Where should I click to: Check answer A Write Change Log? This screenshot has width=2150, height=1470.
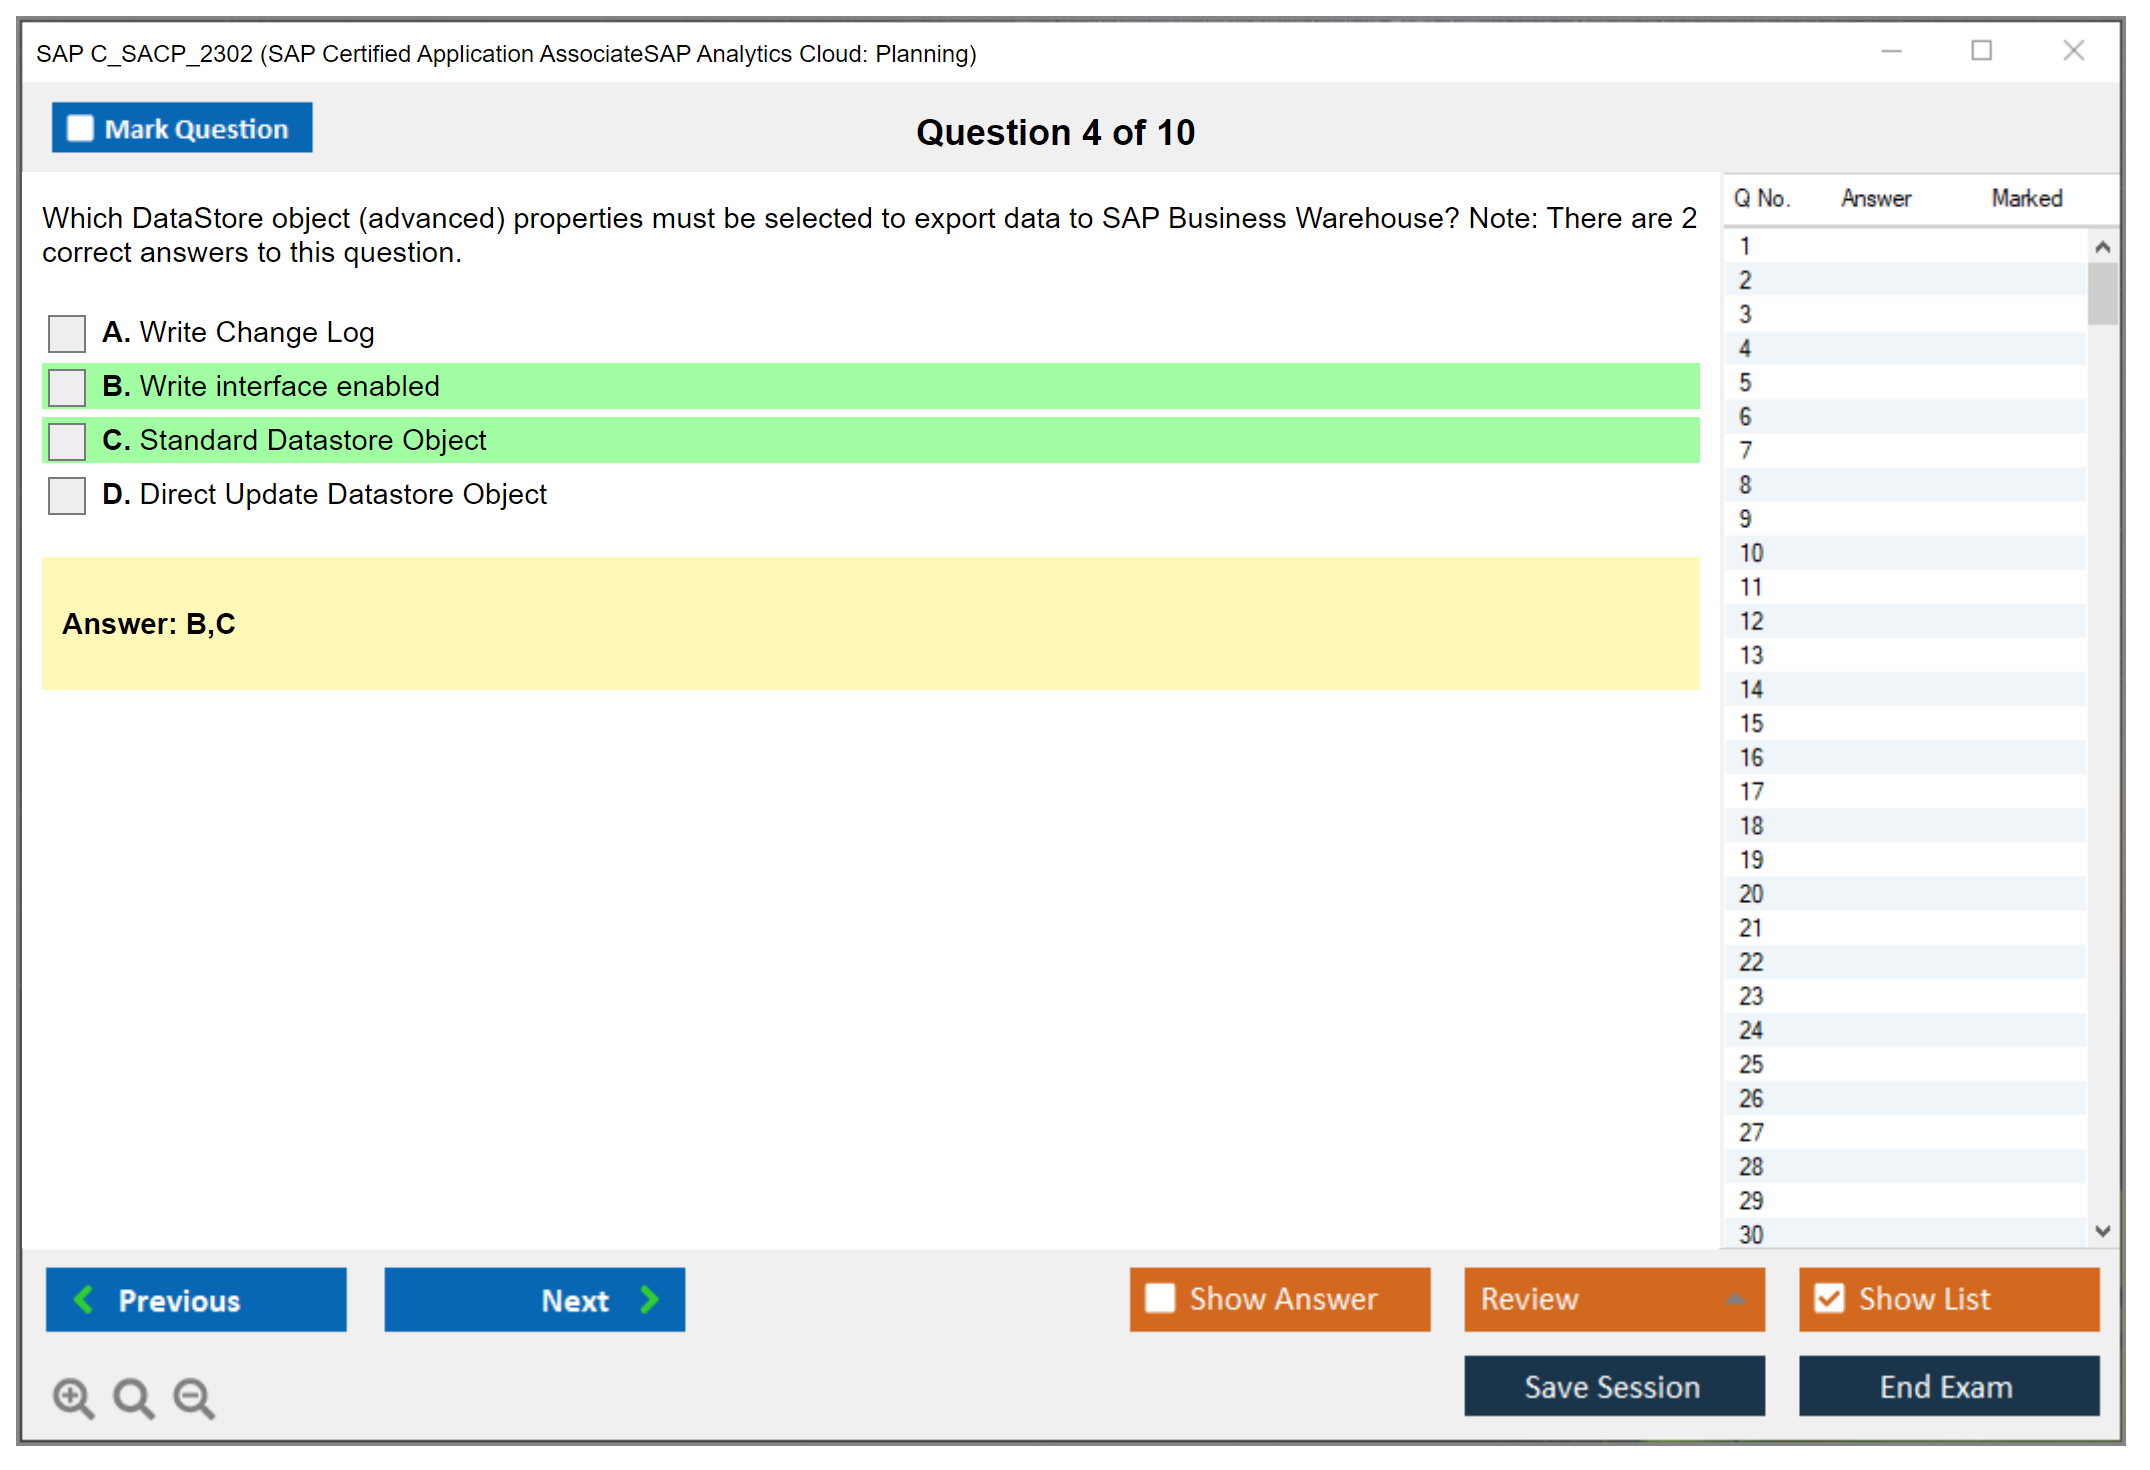[67, 333]
